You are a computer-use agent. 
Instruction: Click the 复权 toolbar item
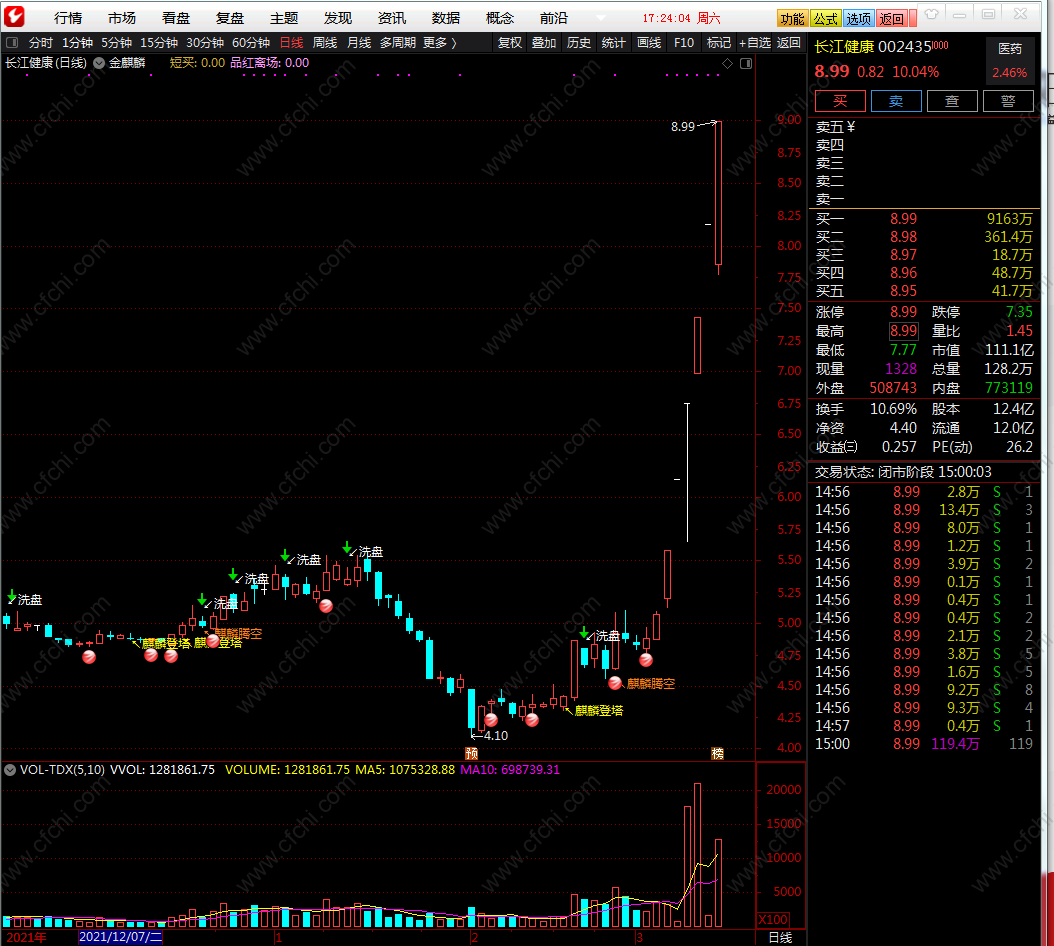[510, 43]
